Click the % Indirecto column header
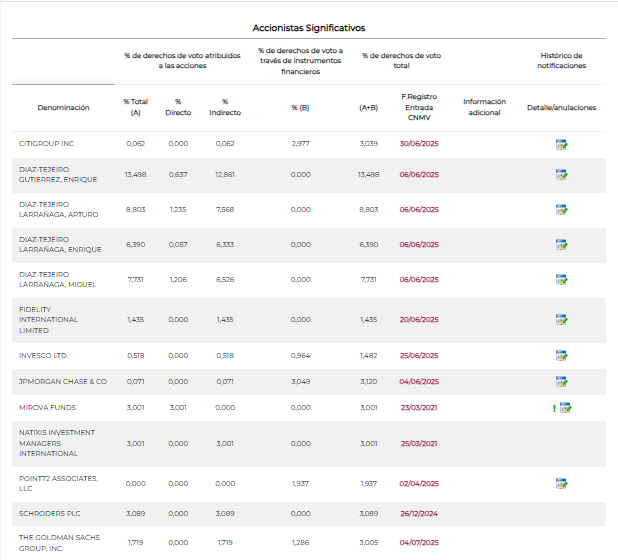 pyautogui.click(x=225, y=107)
